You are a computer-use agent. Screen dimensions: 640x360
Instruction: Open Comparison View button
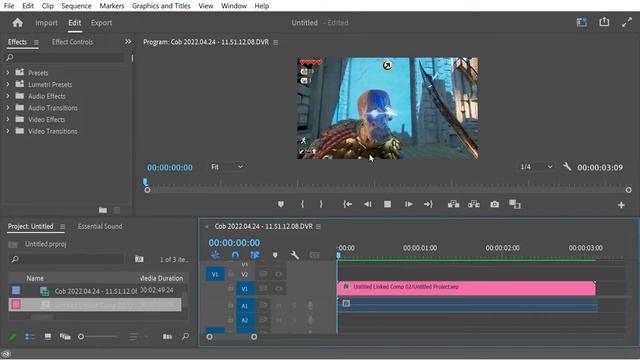point(515,204)
